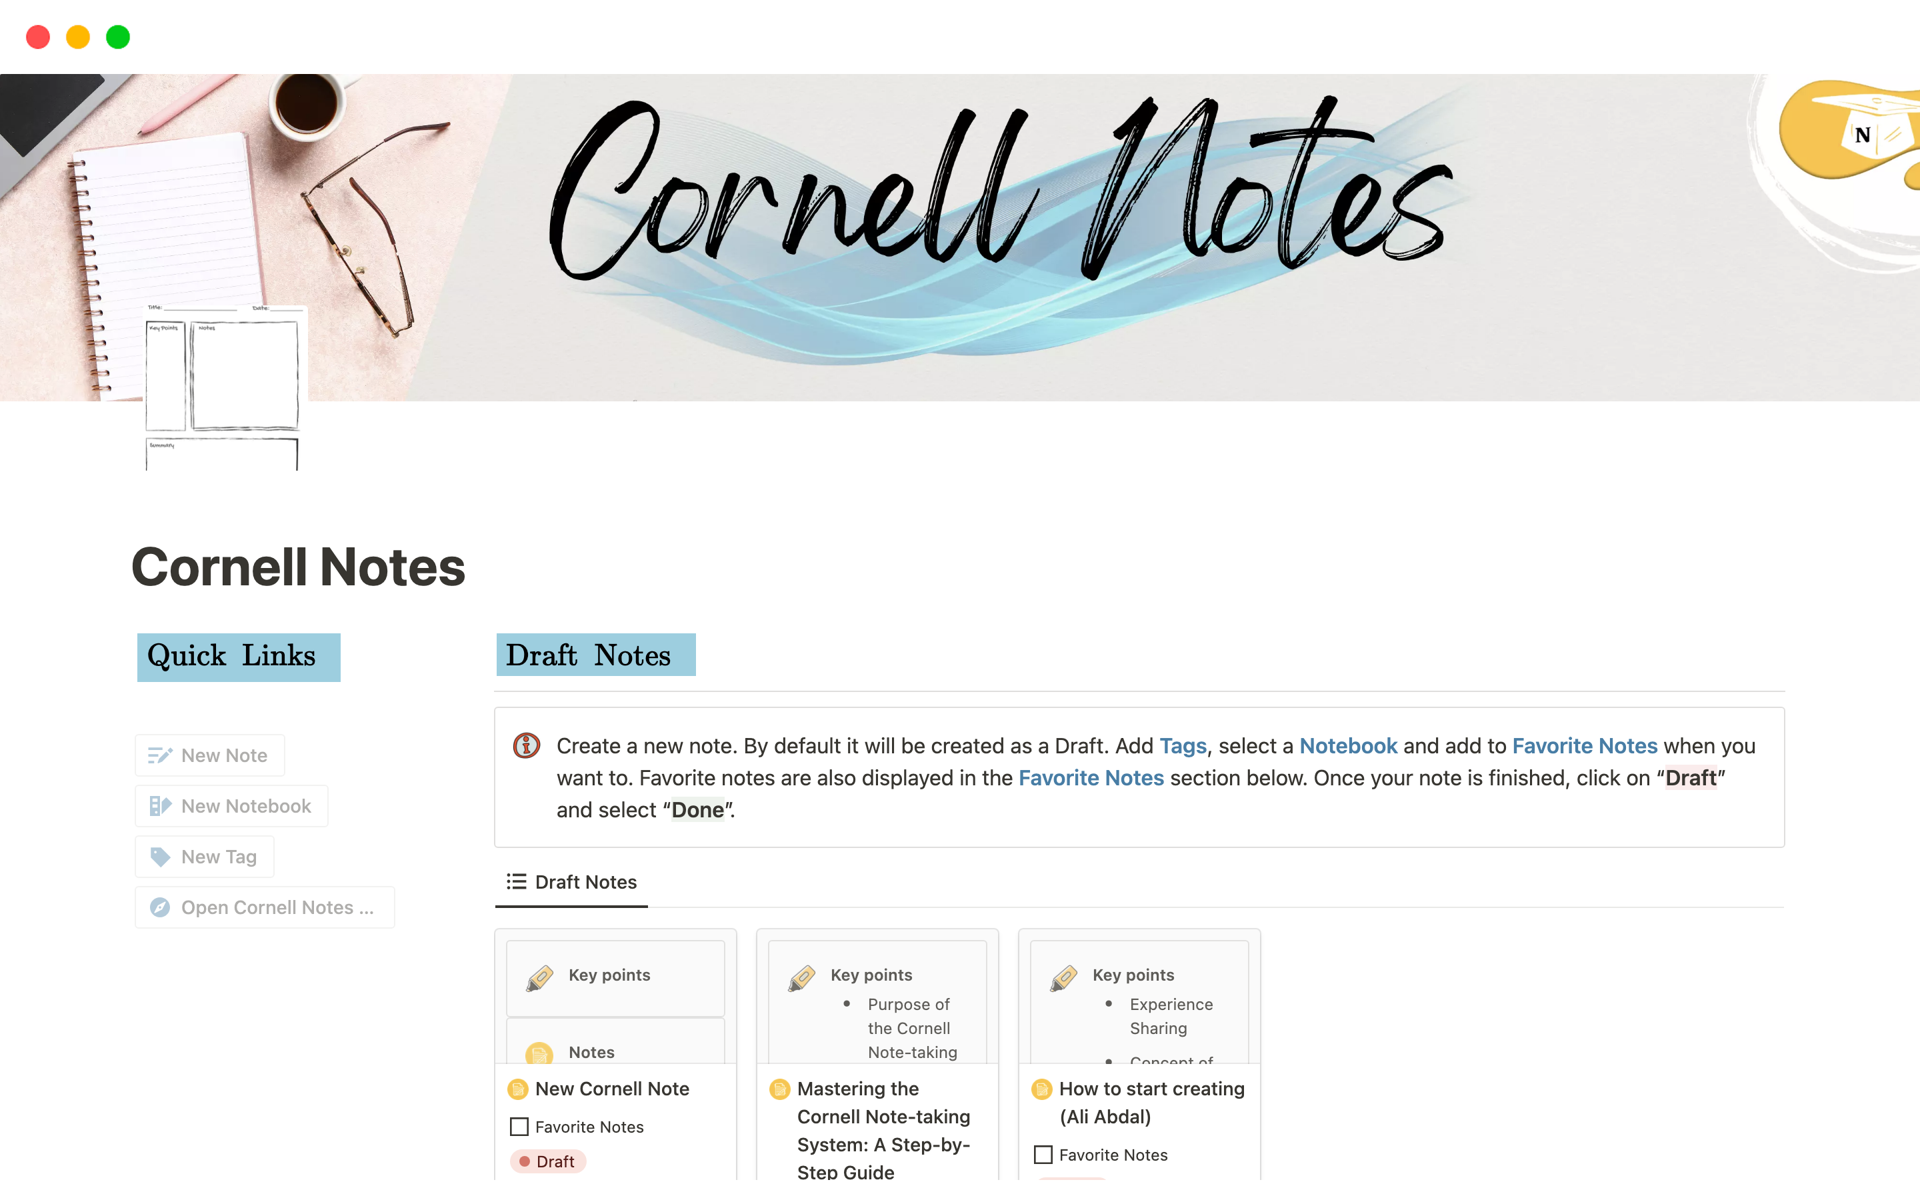Toggle Favorite Notes checkbox on New Cornell Note
This screenshot has width=1920, height=1200.
518,1127
